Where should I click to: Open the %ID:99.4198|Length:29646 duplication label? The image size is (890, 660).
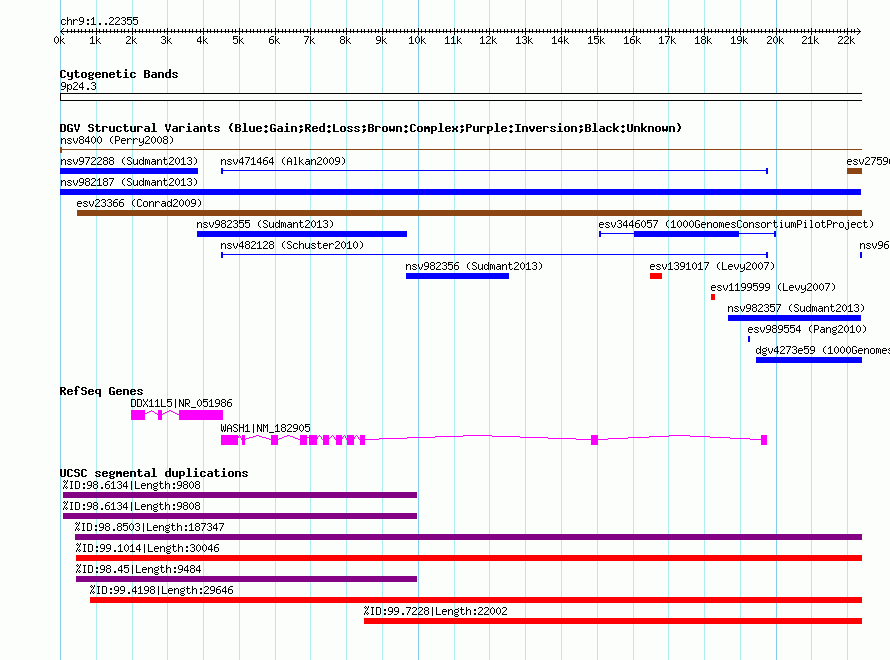point(161,590)
